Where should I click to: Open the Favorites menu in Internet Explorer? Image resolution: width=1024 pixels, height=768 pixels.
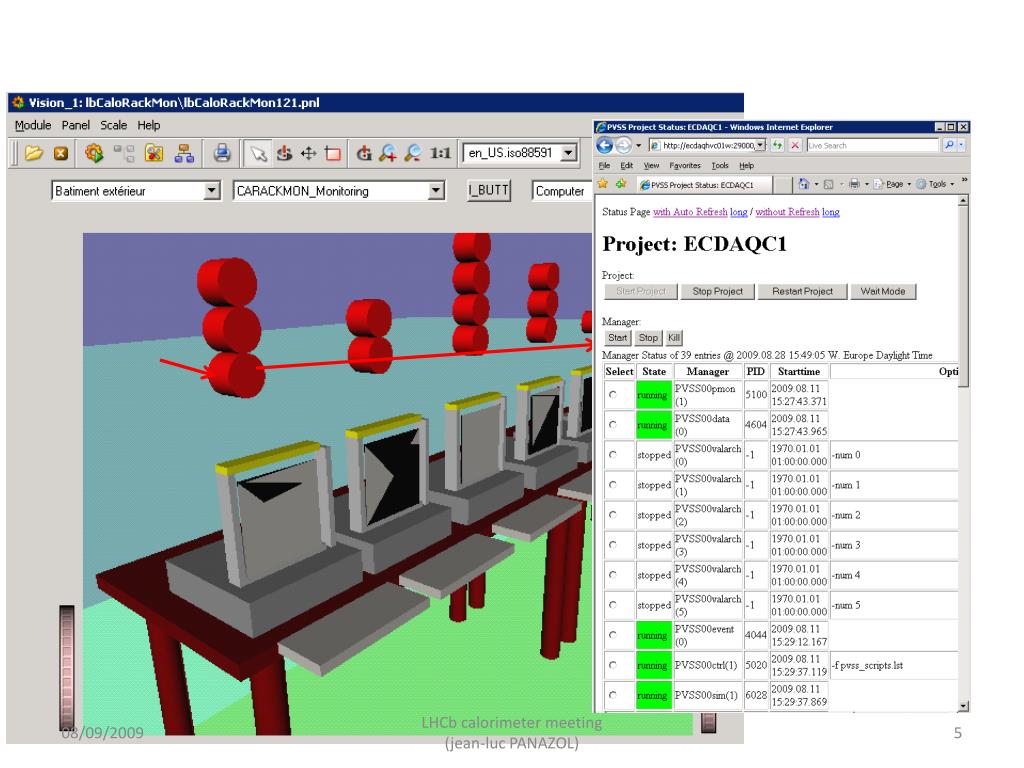tap(684, 166)
